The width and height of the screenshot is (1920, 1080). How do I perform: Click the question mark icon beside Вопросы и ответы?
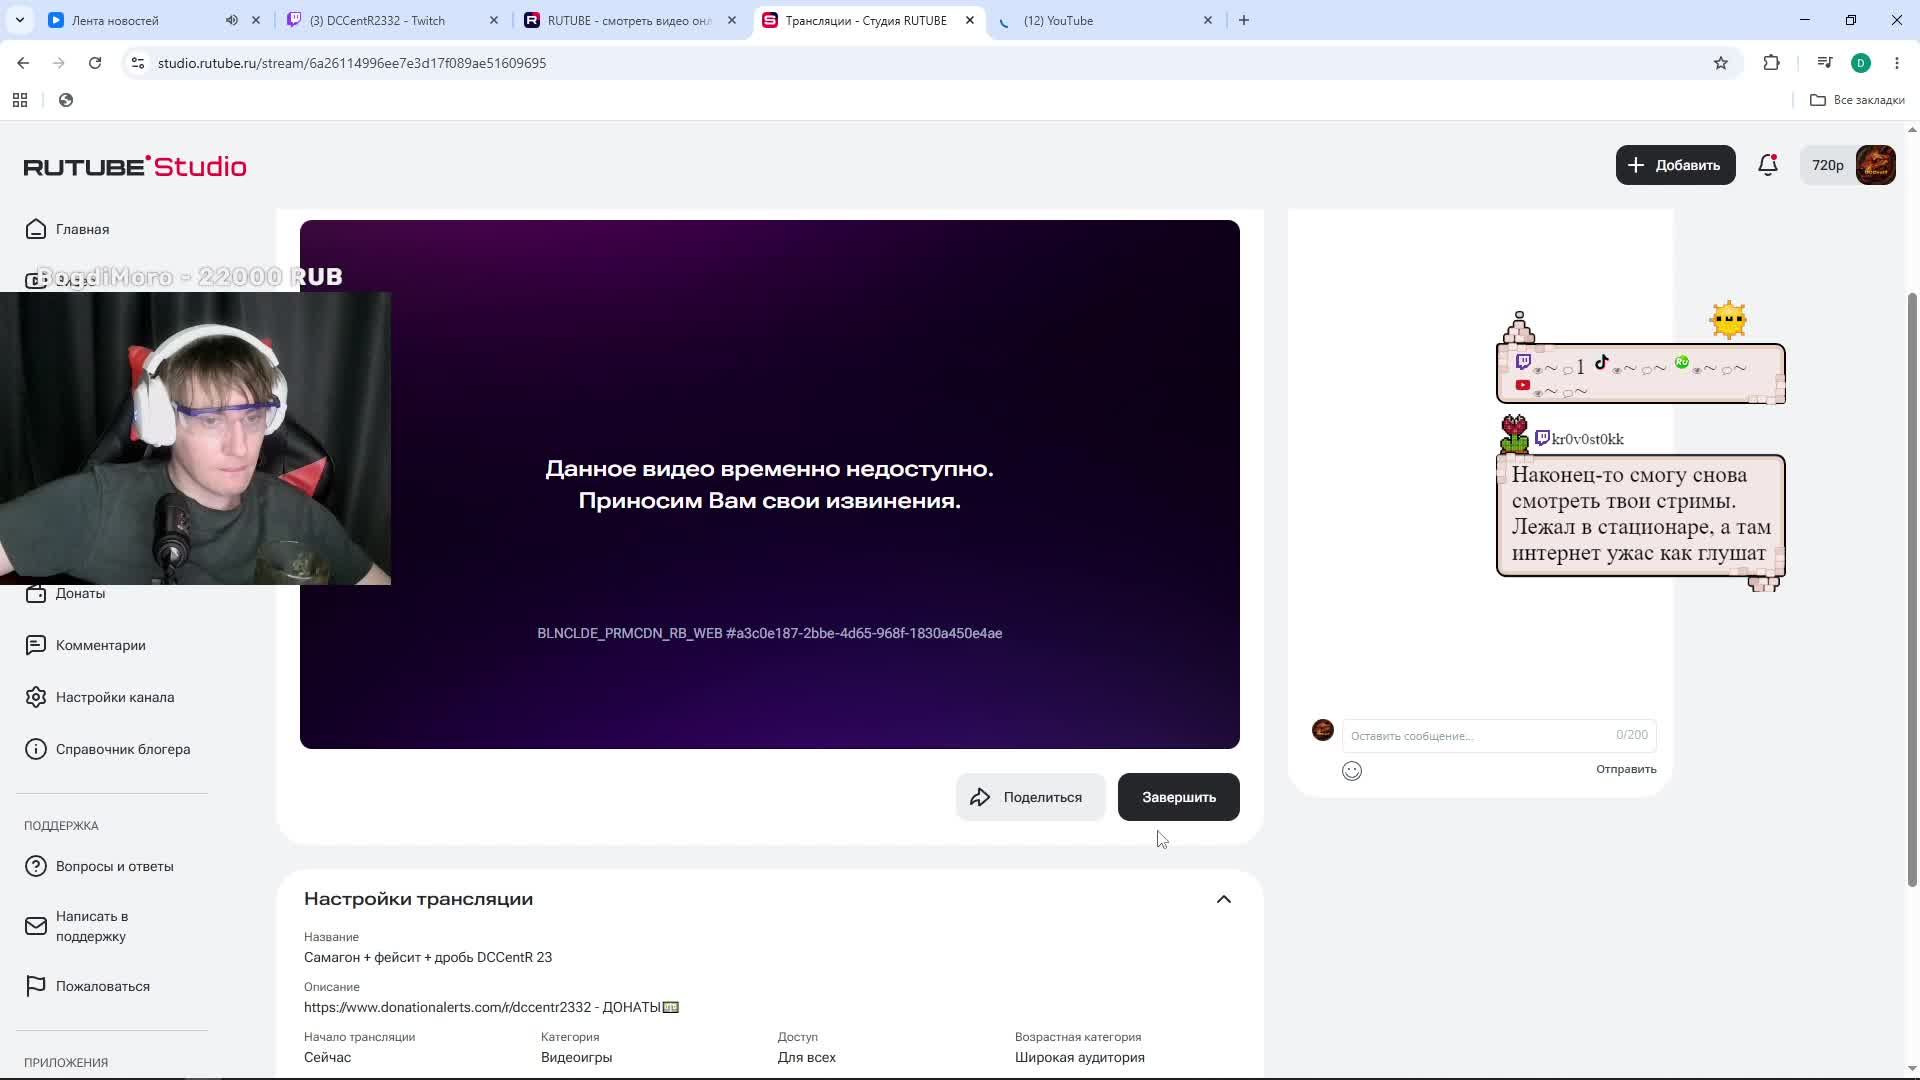pyautogui.click(x=36, y=866)
